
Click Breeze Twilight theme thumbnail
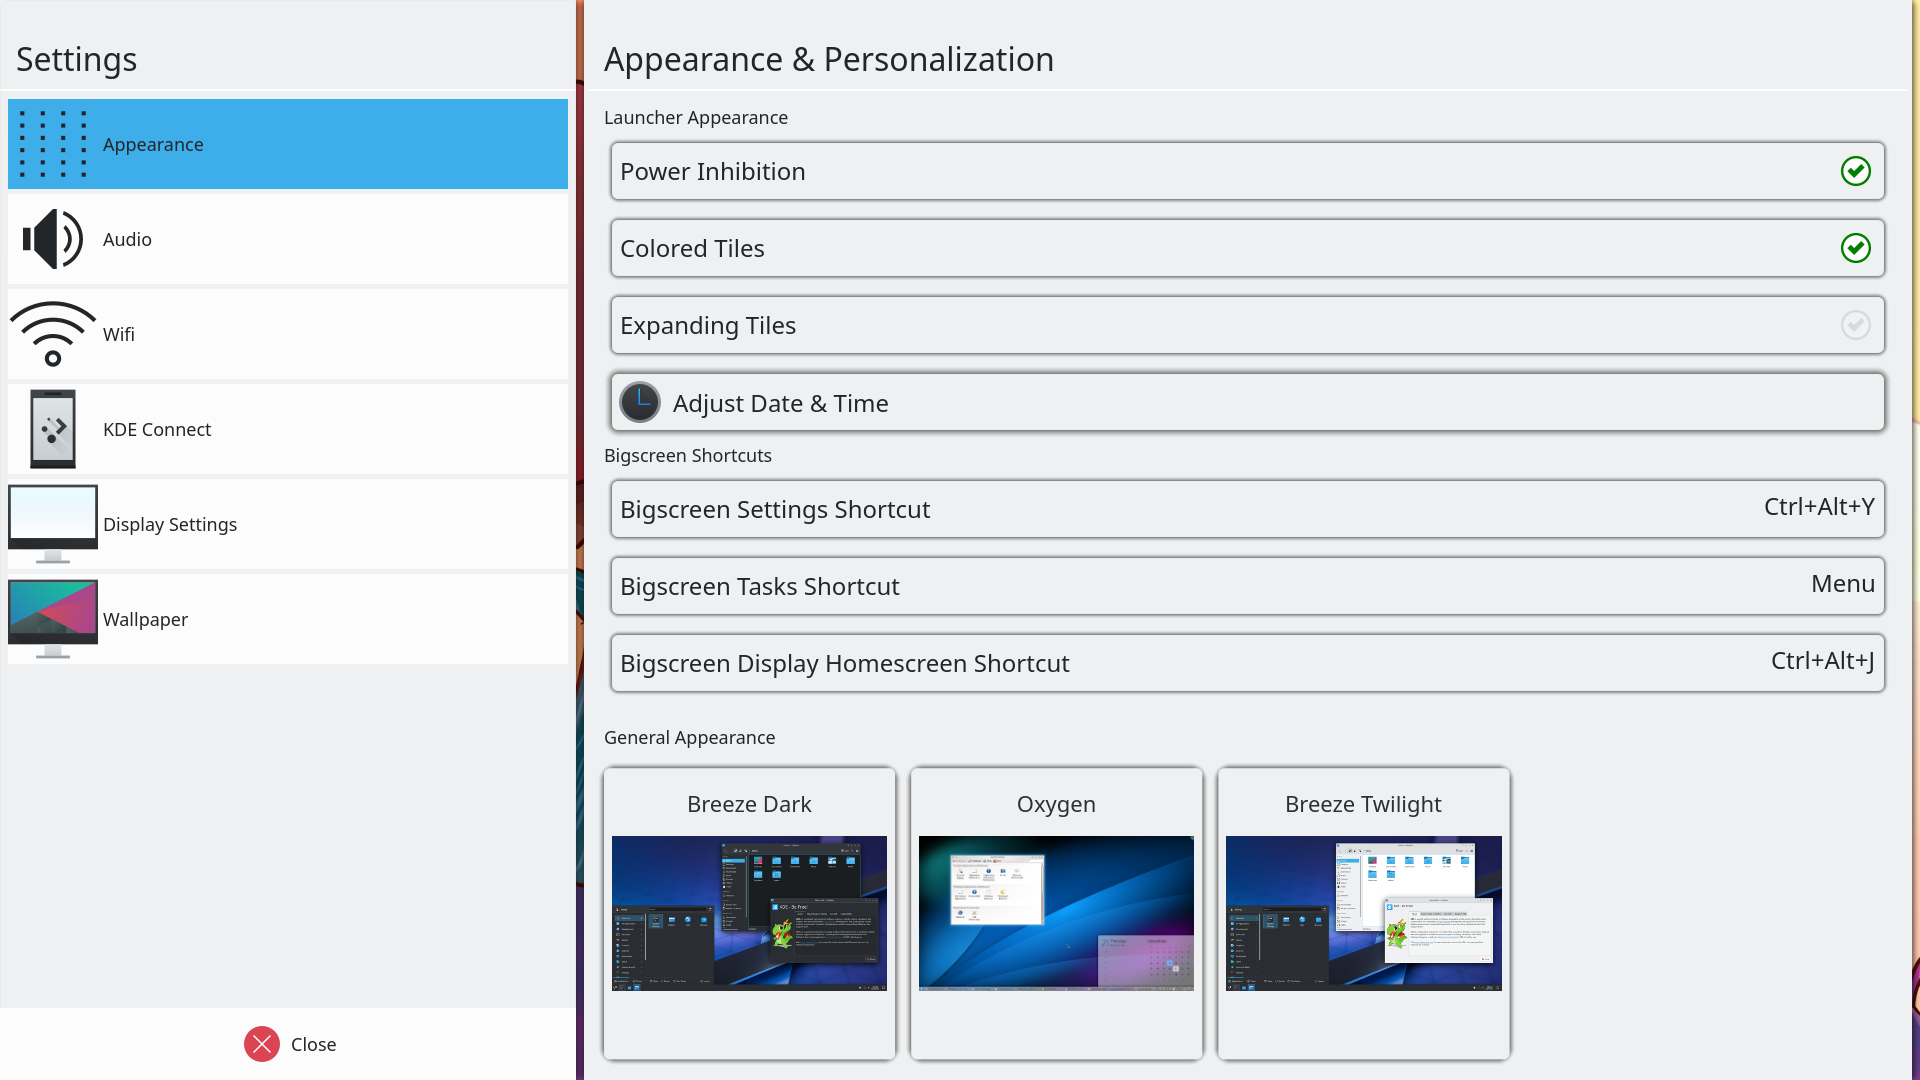click(x=1364, y=914)
